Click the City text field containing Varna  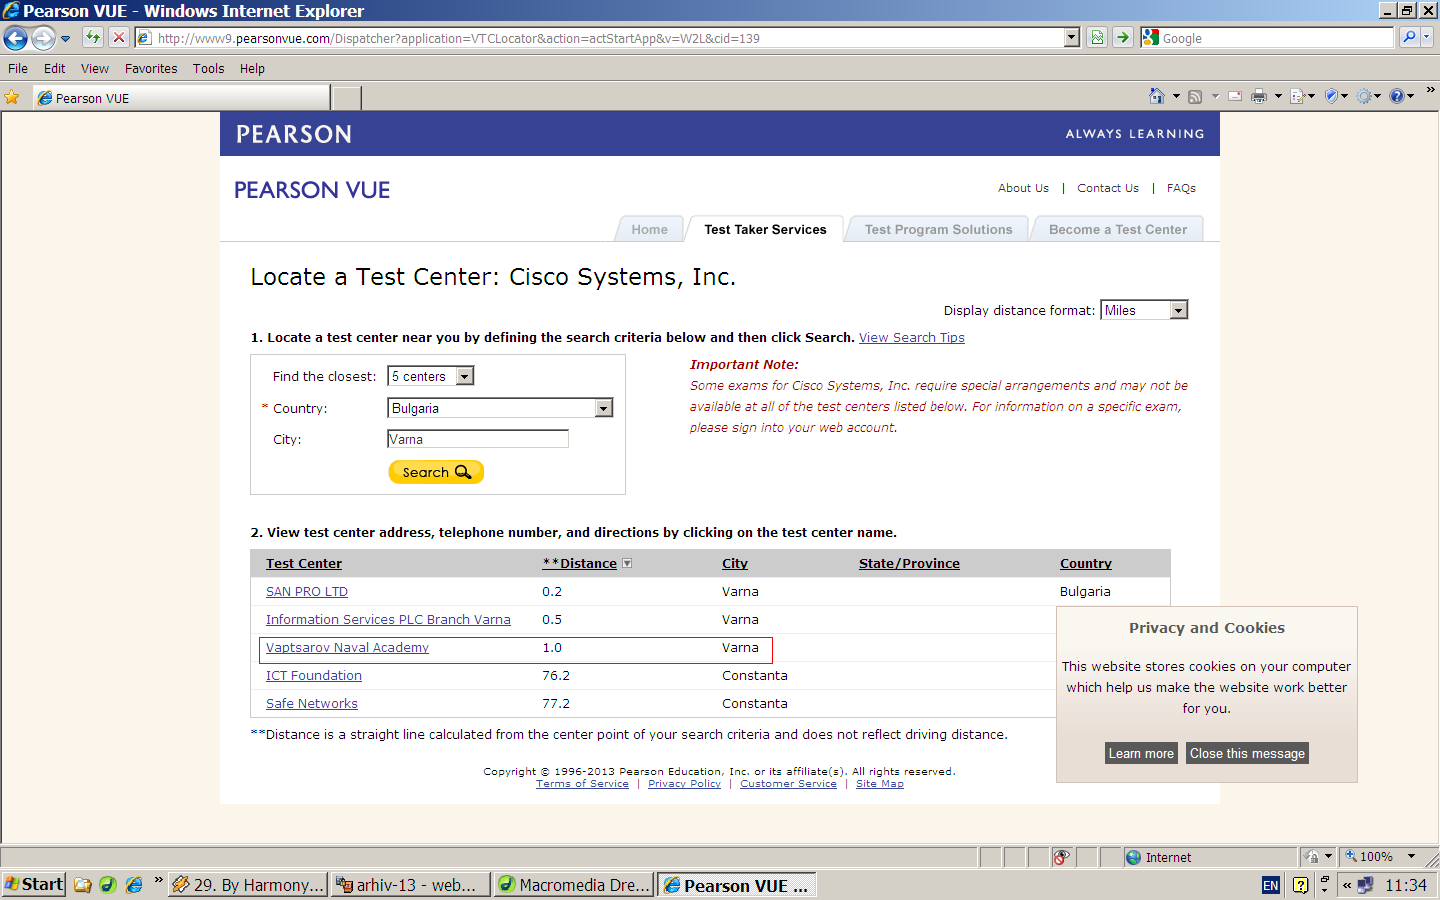pyautogui.click(x=478, y=439)
